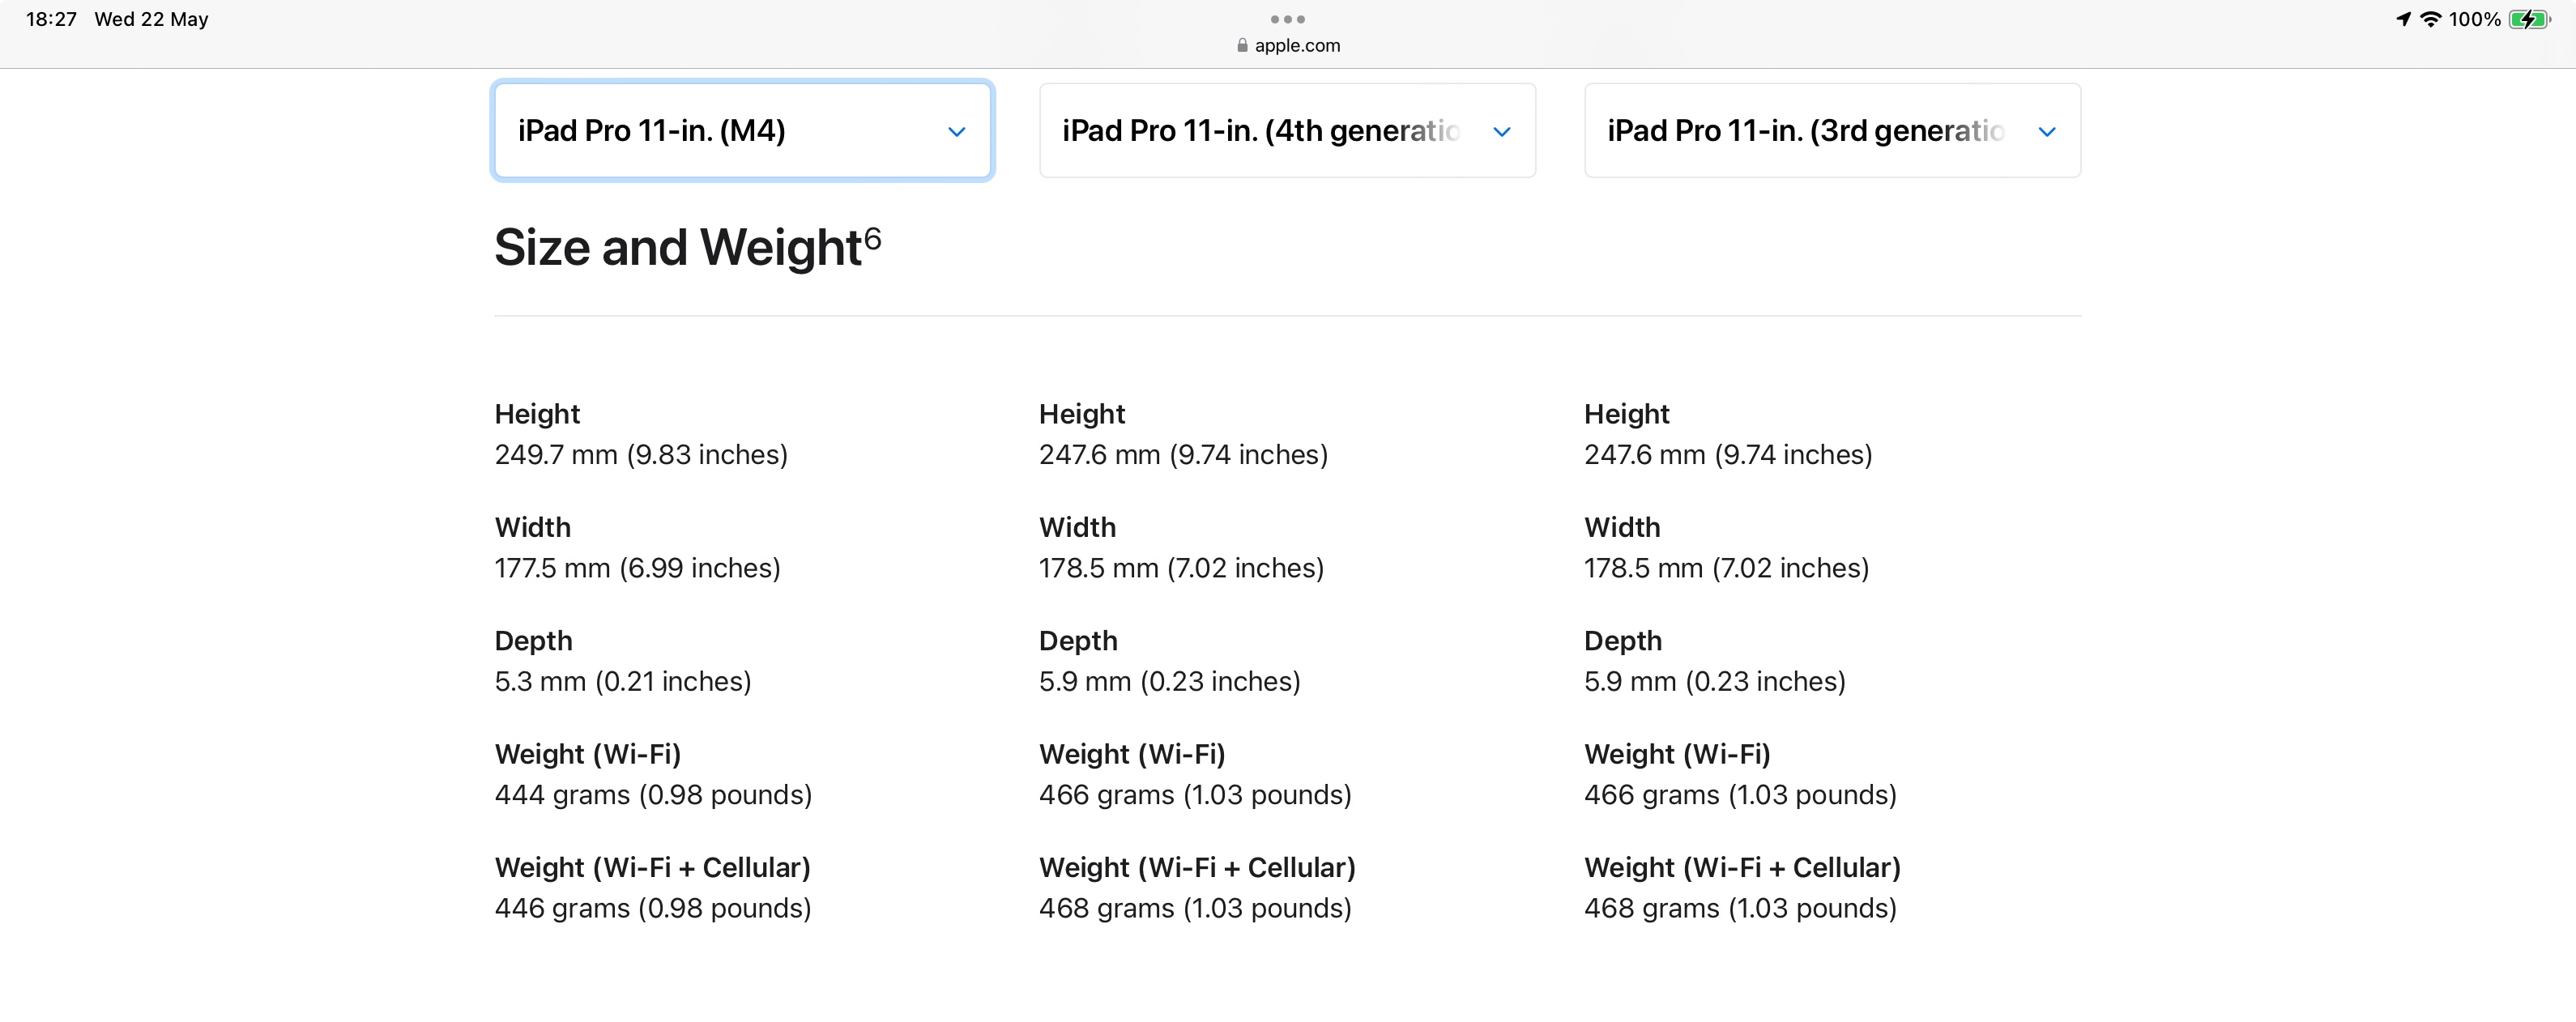The width and height of the screenshot is (2576, 1022).
Task: Click the Size and Weight heading
Action: point(678,248)
